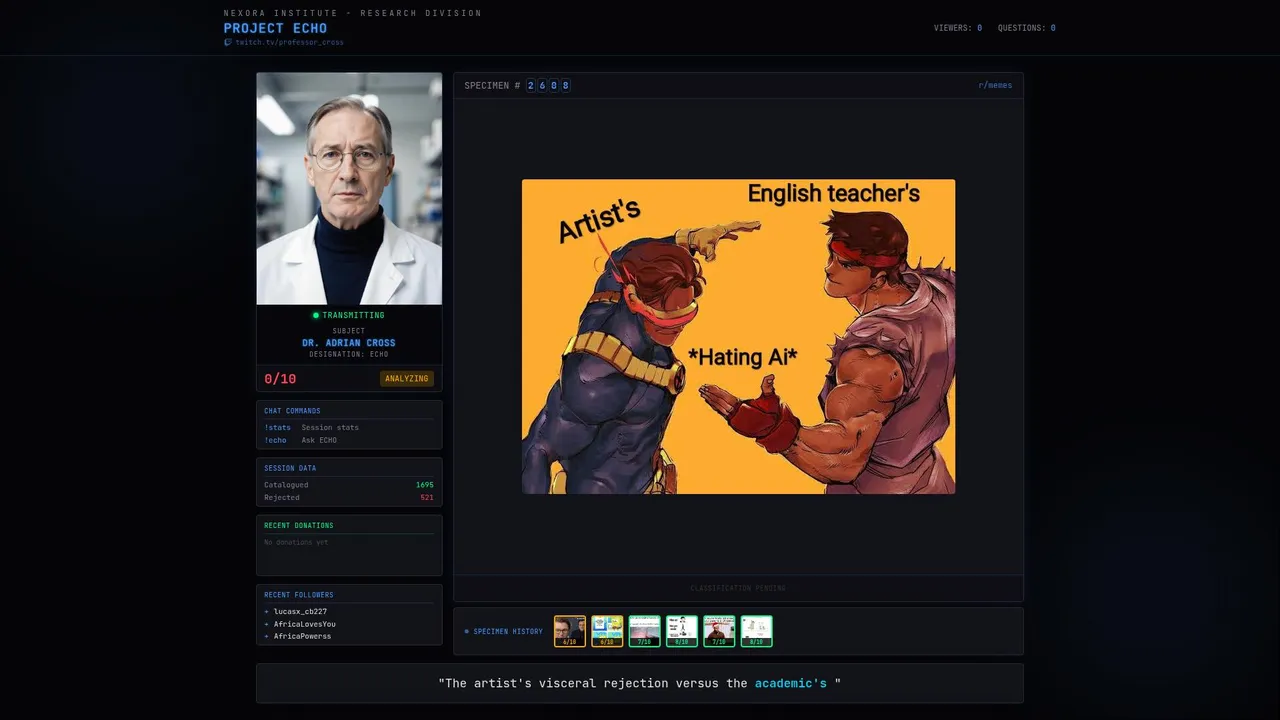Open the red-hat history thumbnail rated 7/10

click(x=719, y=631)
